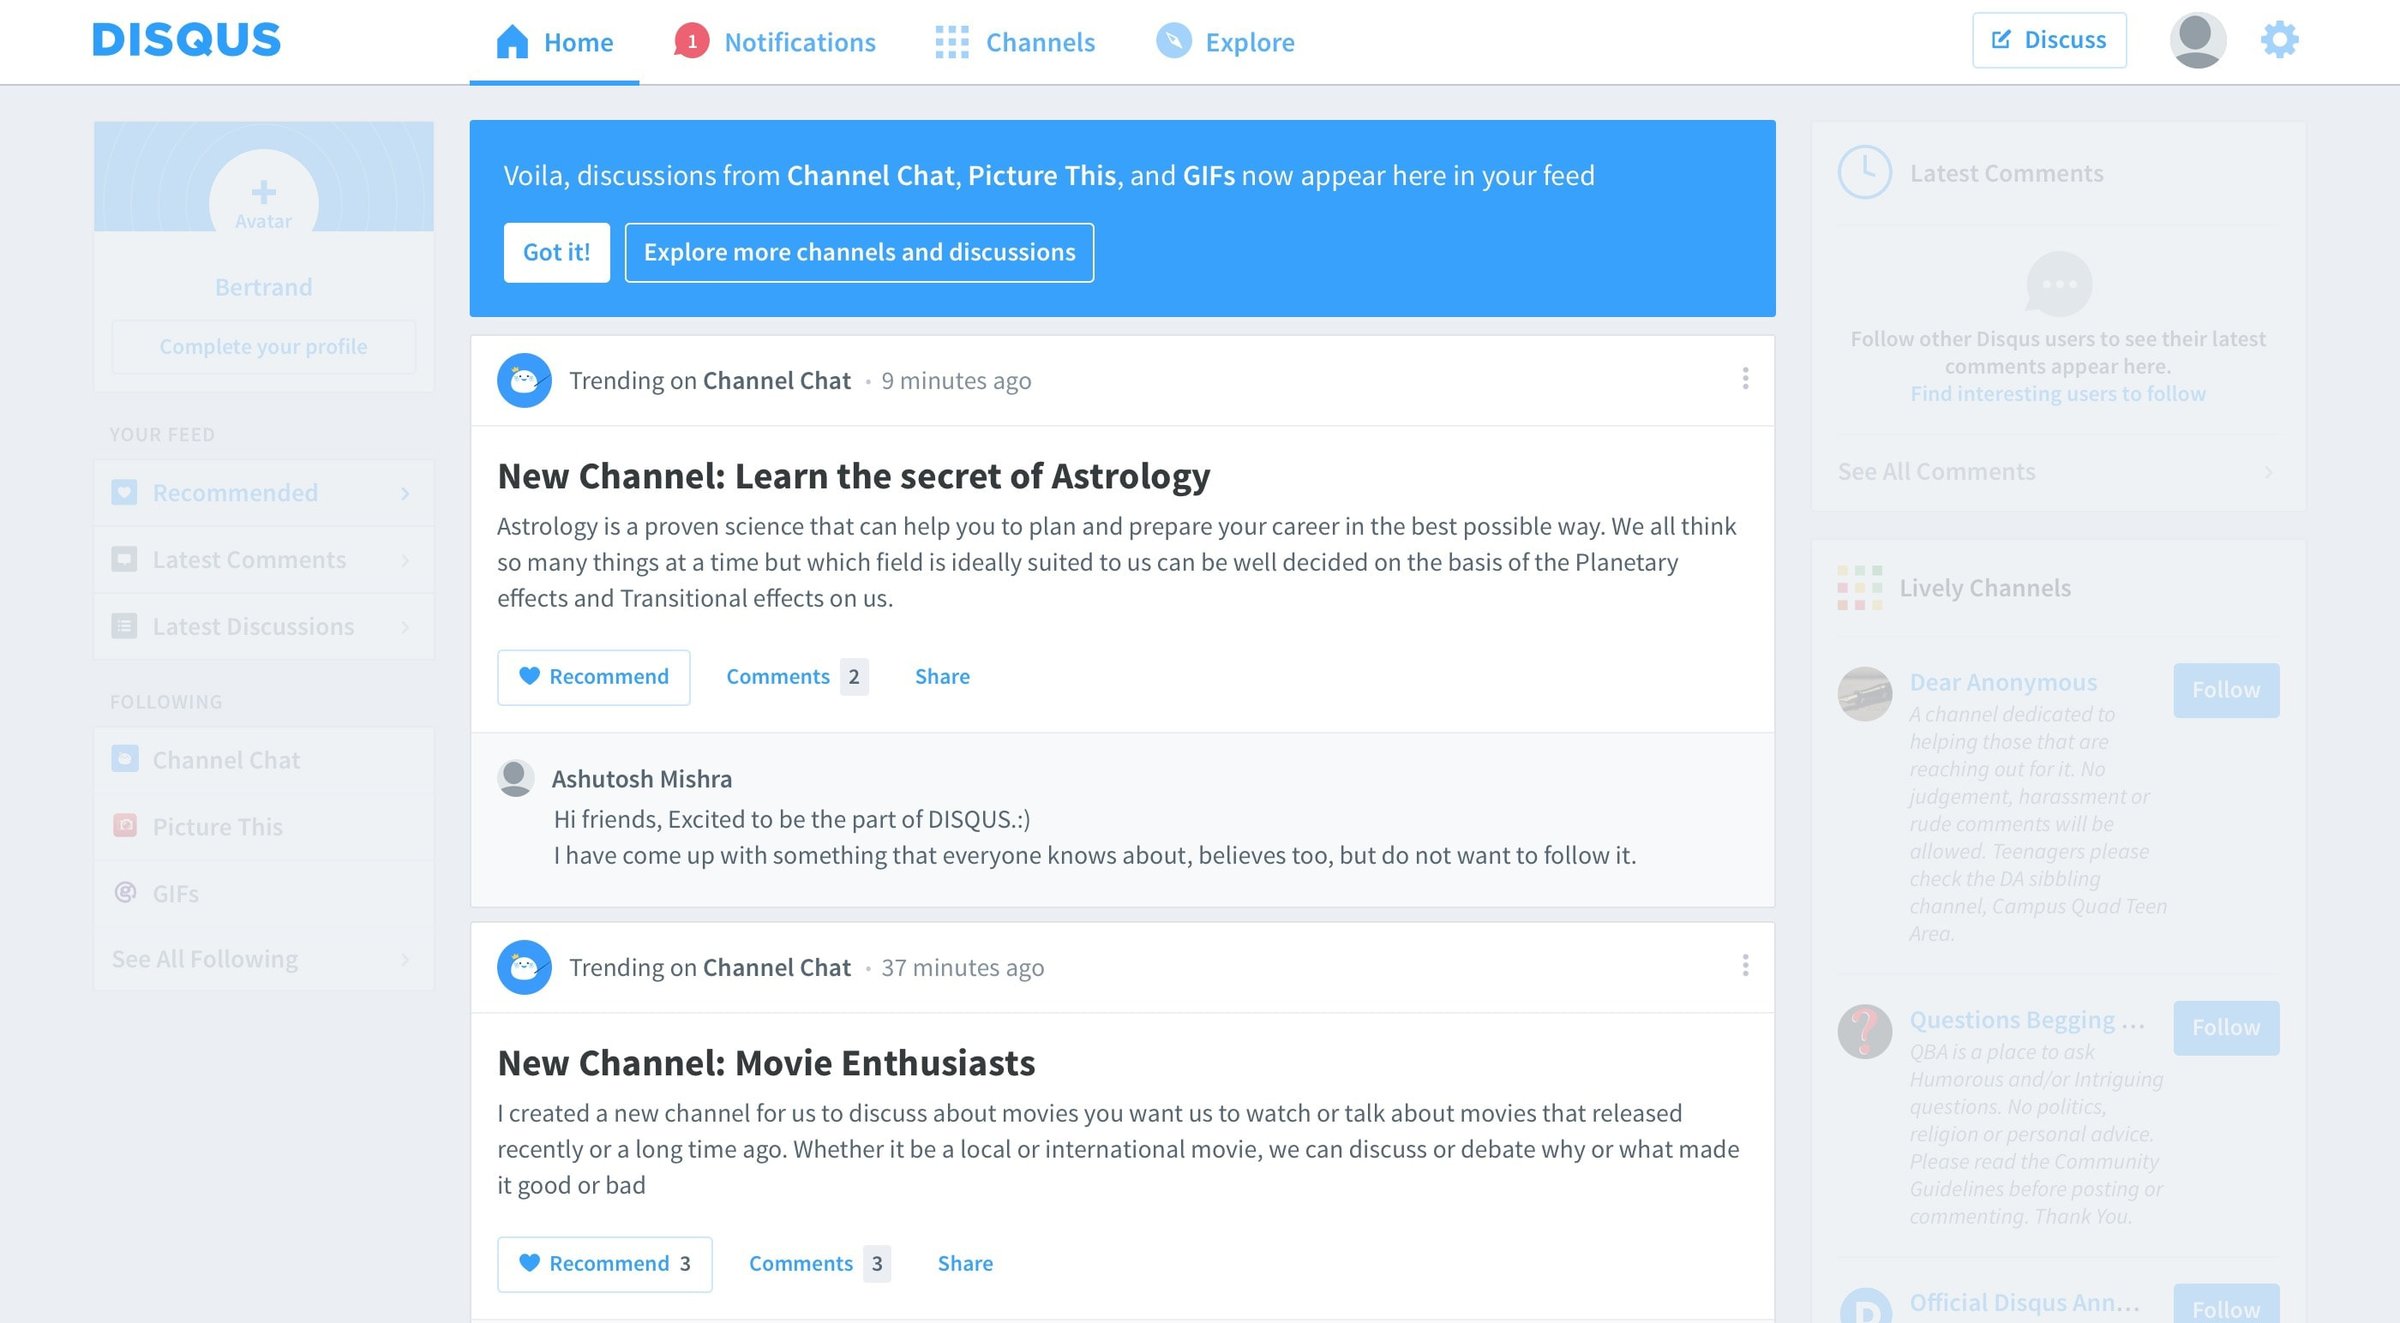
Task: Open Channel Chat in Following list
Action: [264, 760]
